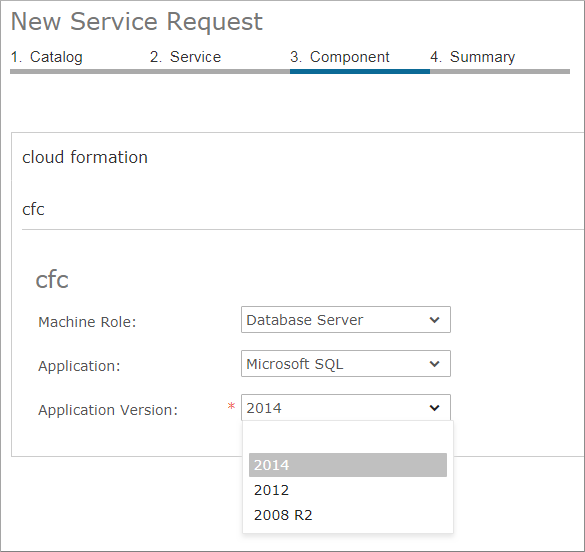Open the Summary step
This screenshot has width=585, height=552.
[x=473, y=57]
